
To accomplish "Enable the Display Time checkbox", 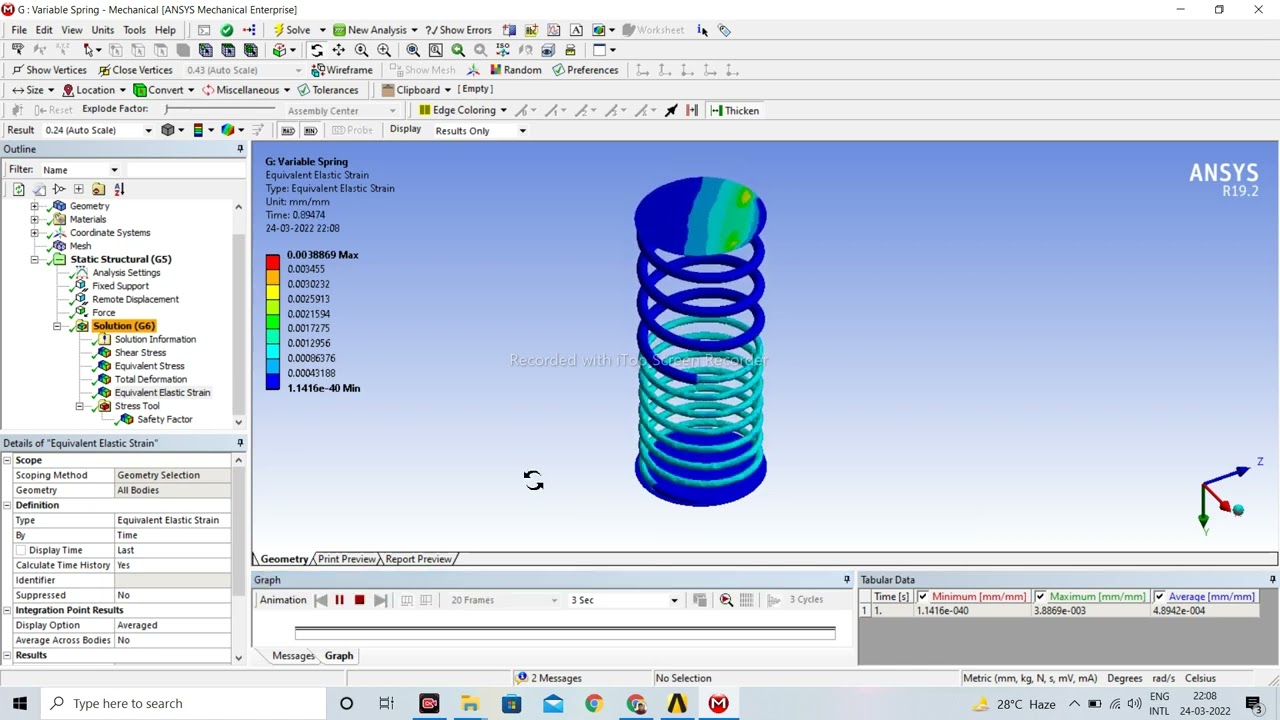I will tap(21, 550).
